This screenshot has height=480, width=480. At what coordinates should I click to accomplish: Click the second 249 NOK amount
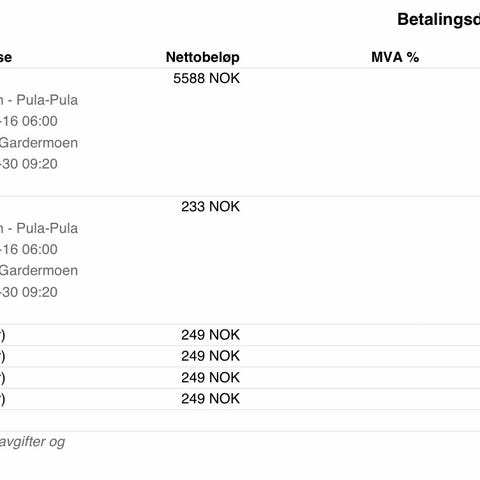(210, 356)
